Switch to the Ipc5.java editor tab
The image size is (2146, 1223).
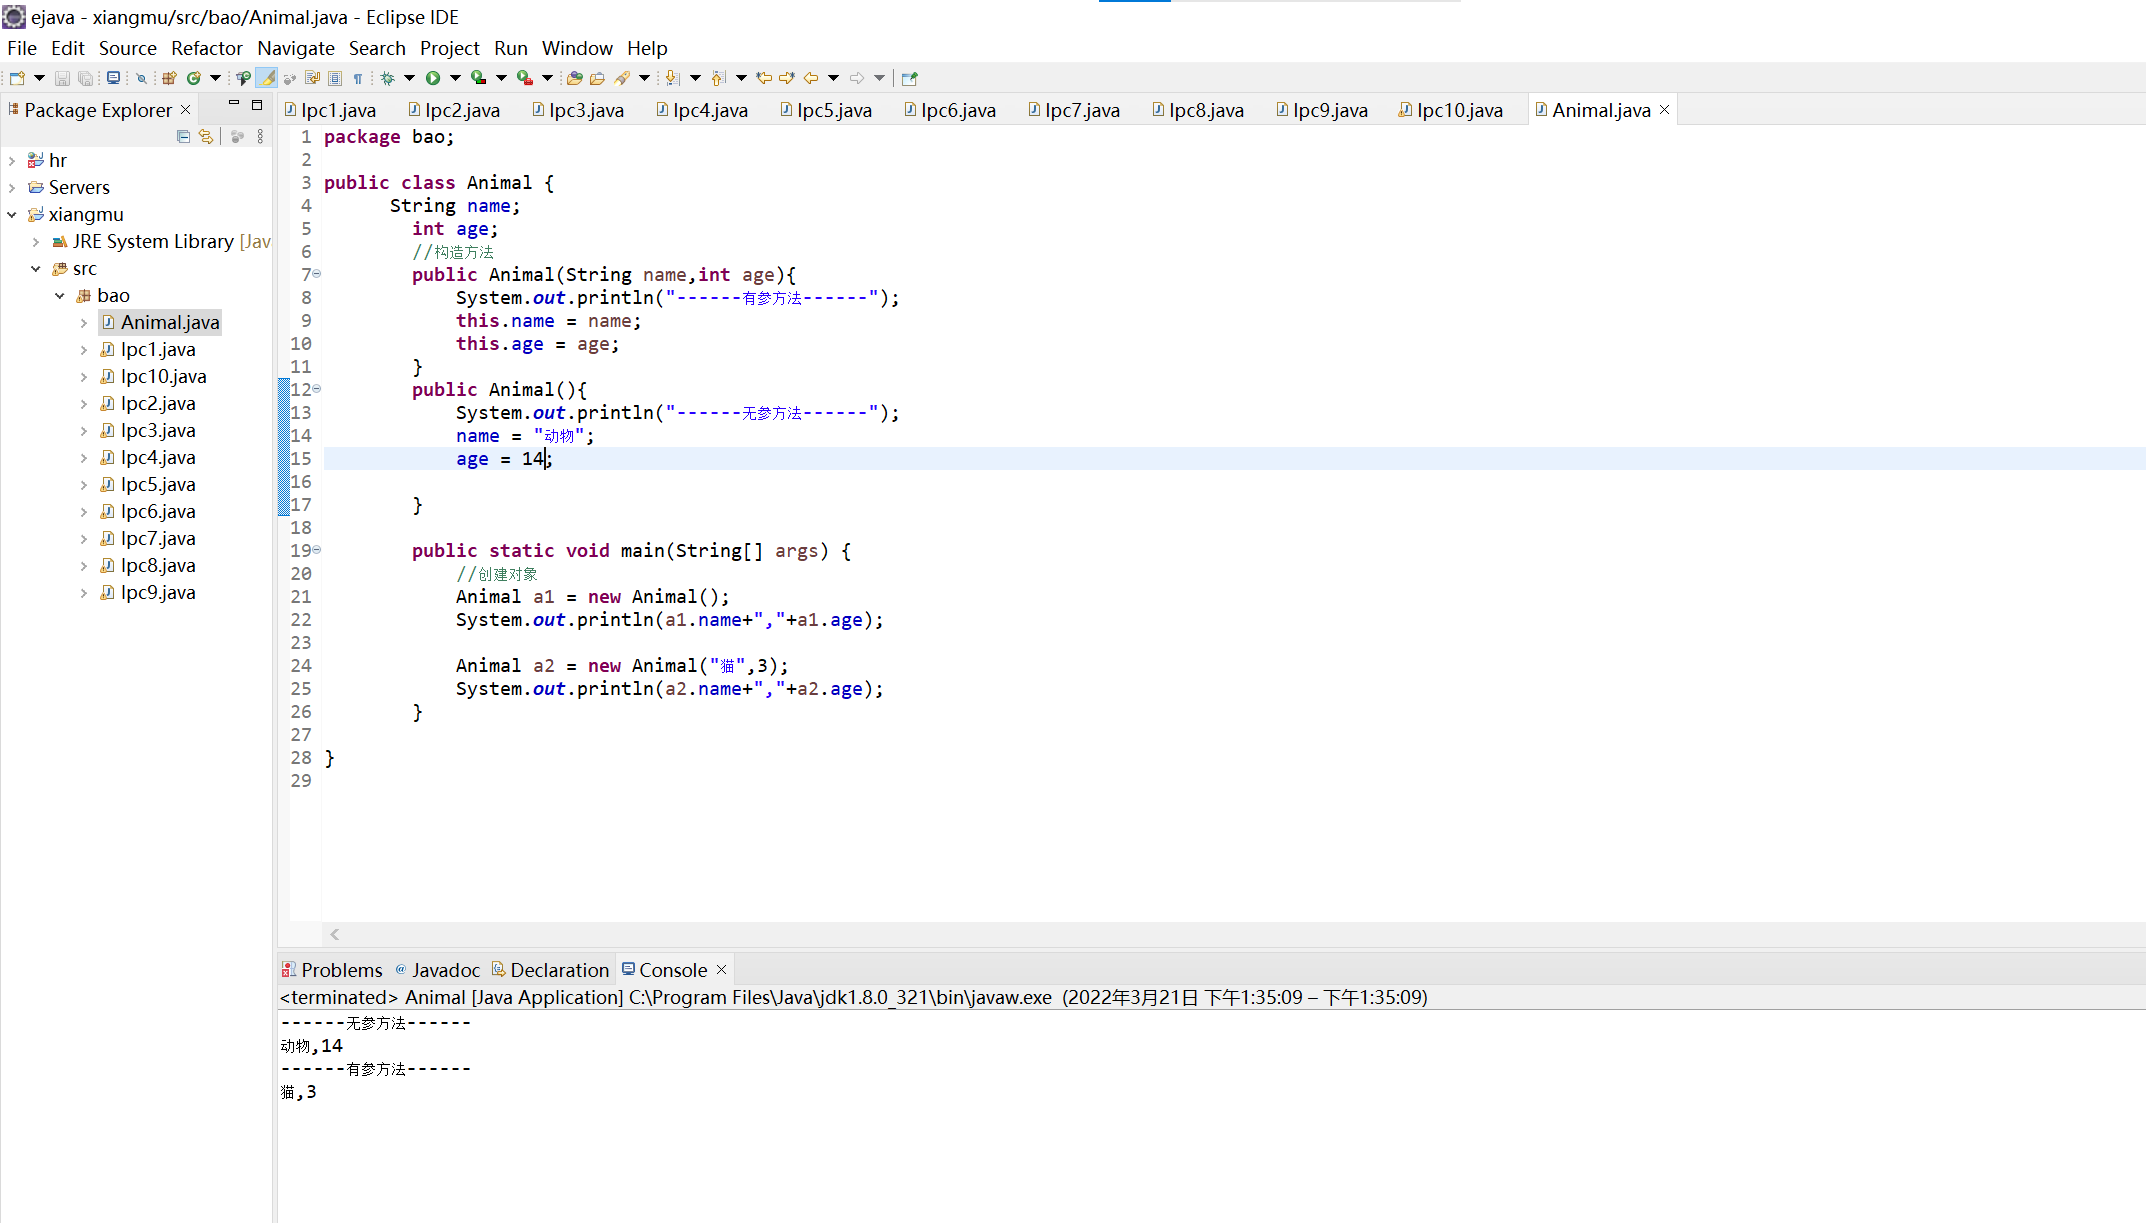coord(833,110)
